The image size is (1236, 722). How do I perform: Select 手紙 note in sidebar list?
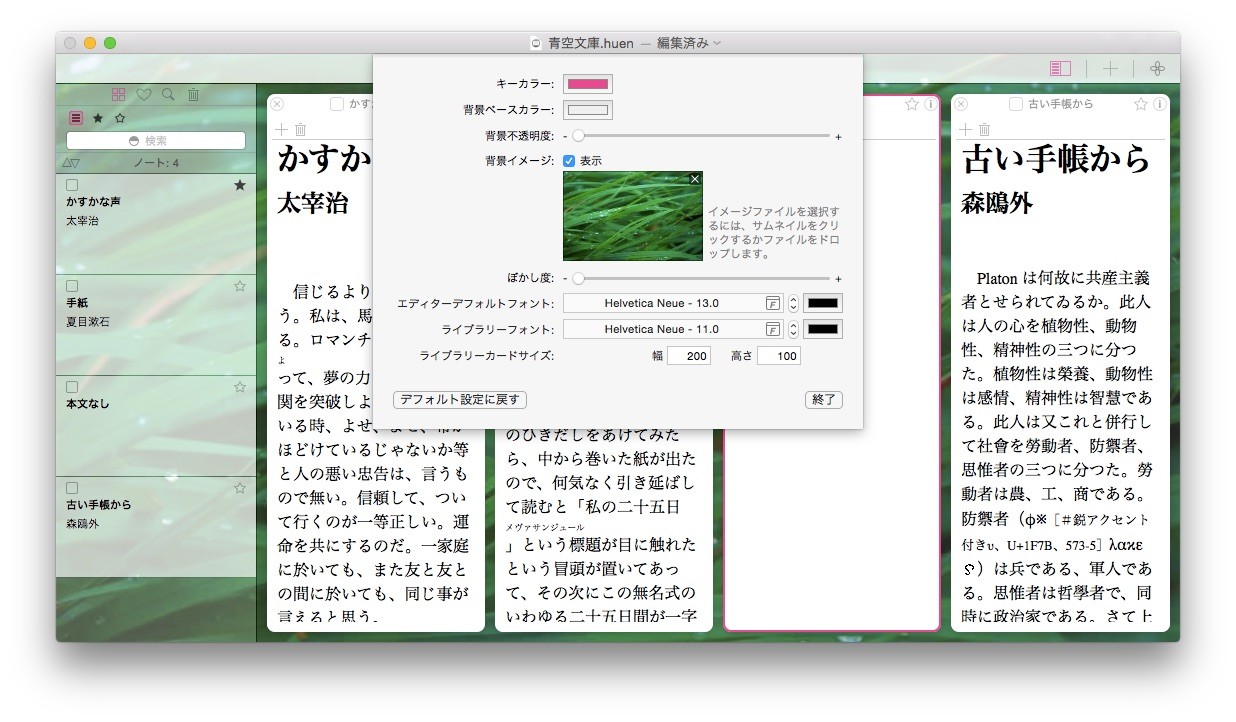(156, 325)
